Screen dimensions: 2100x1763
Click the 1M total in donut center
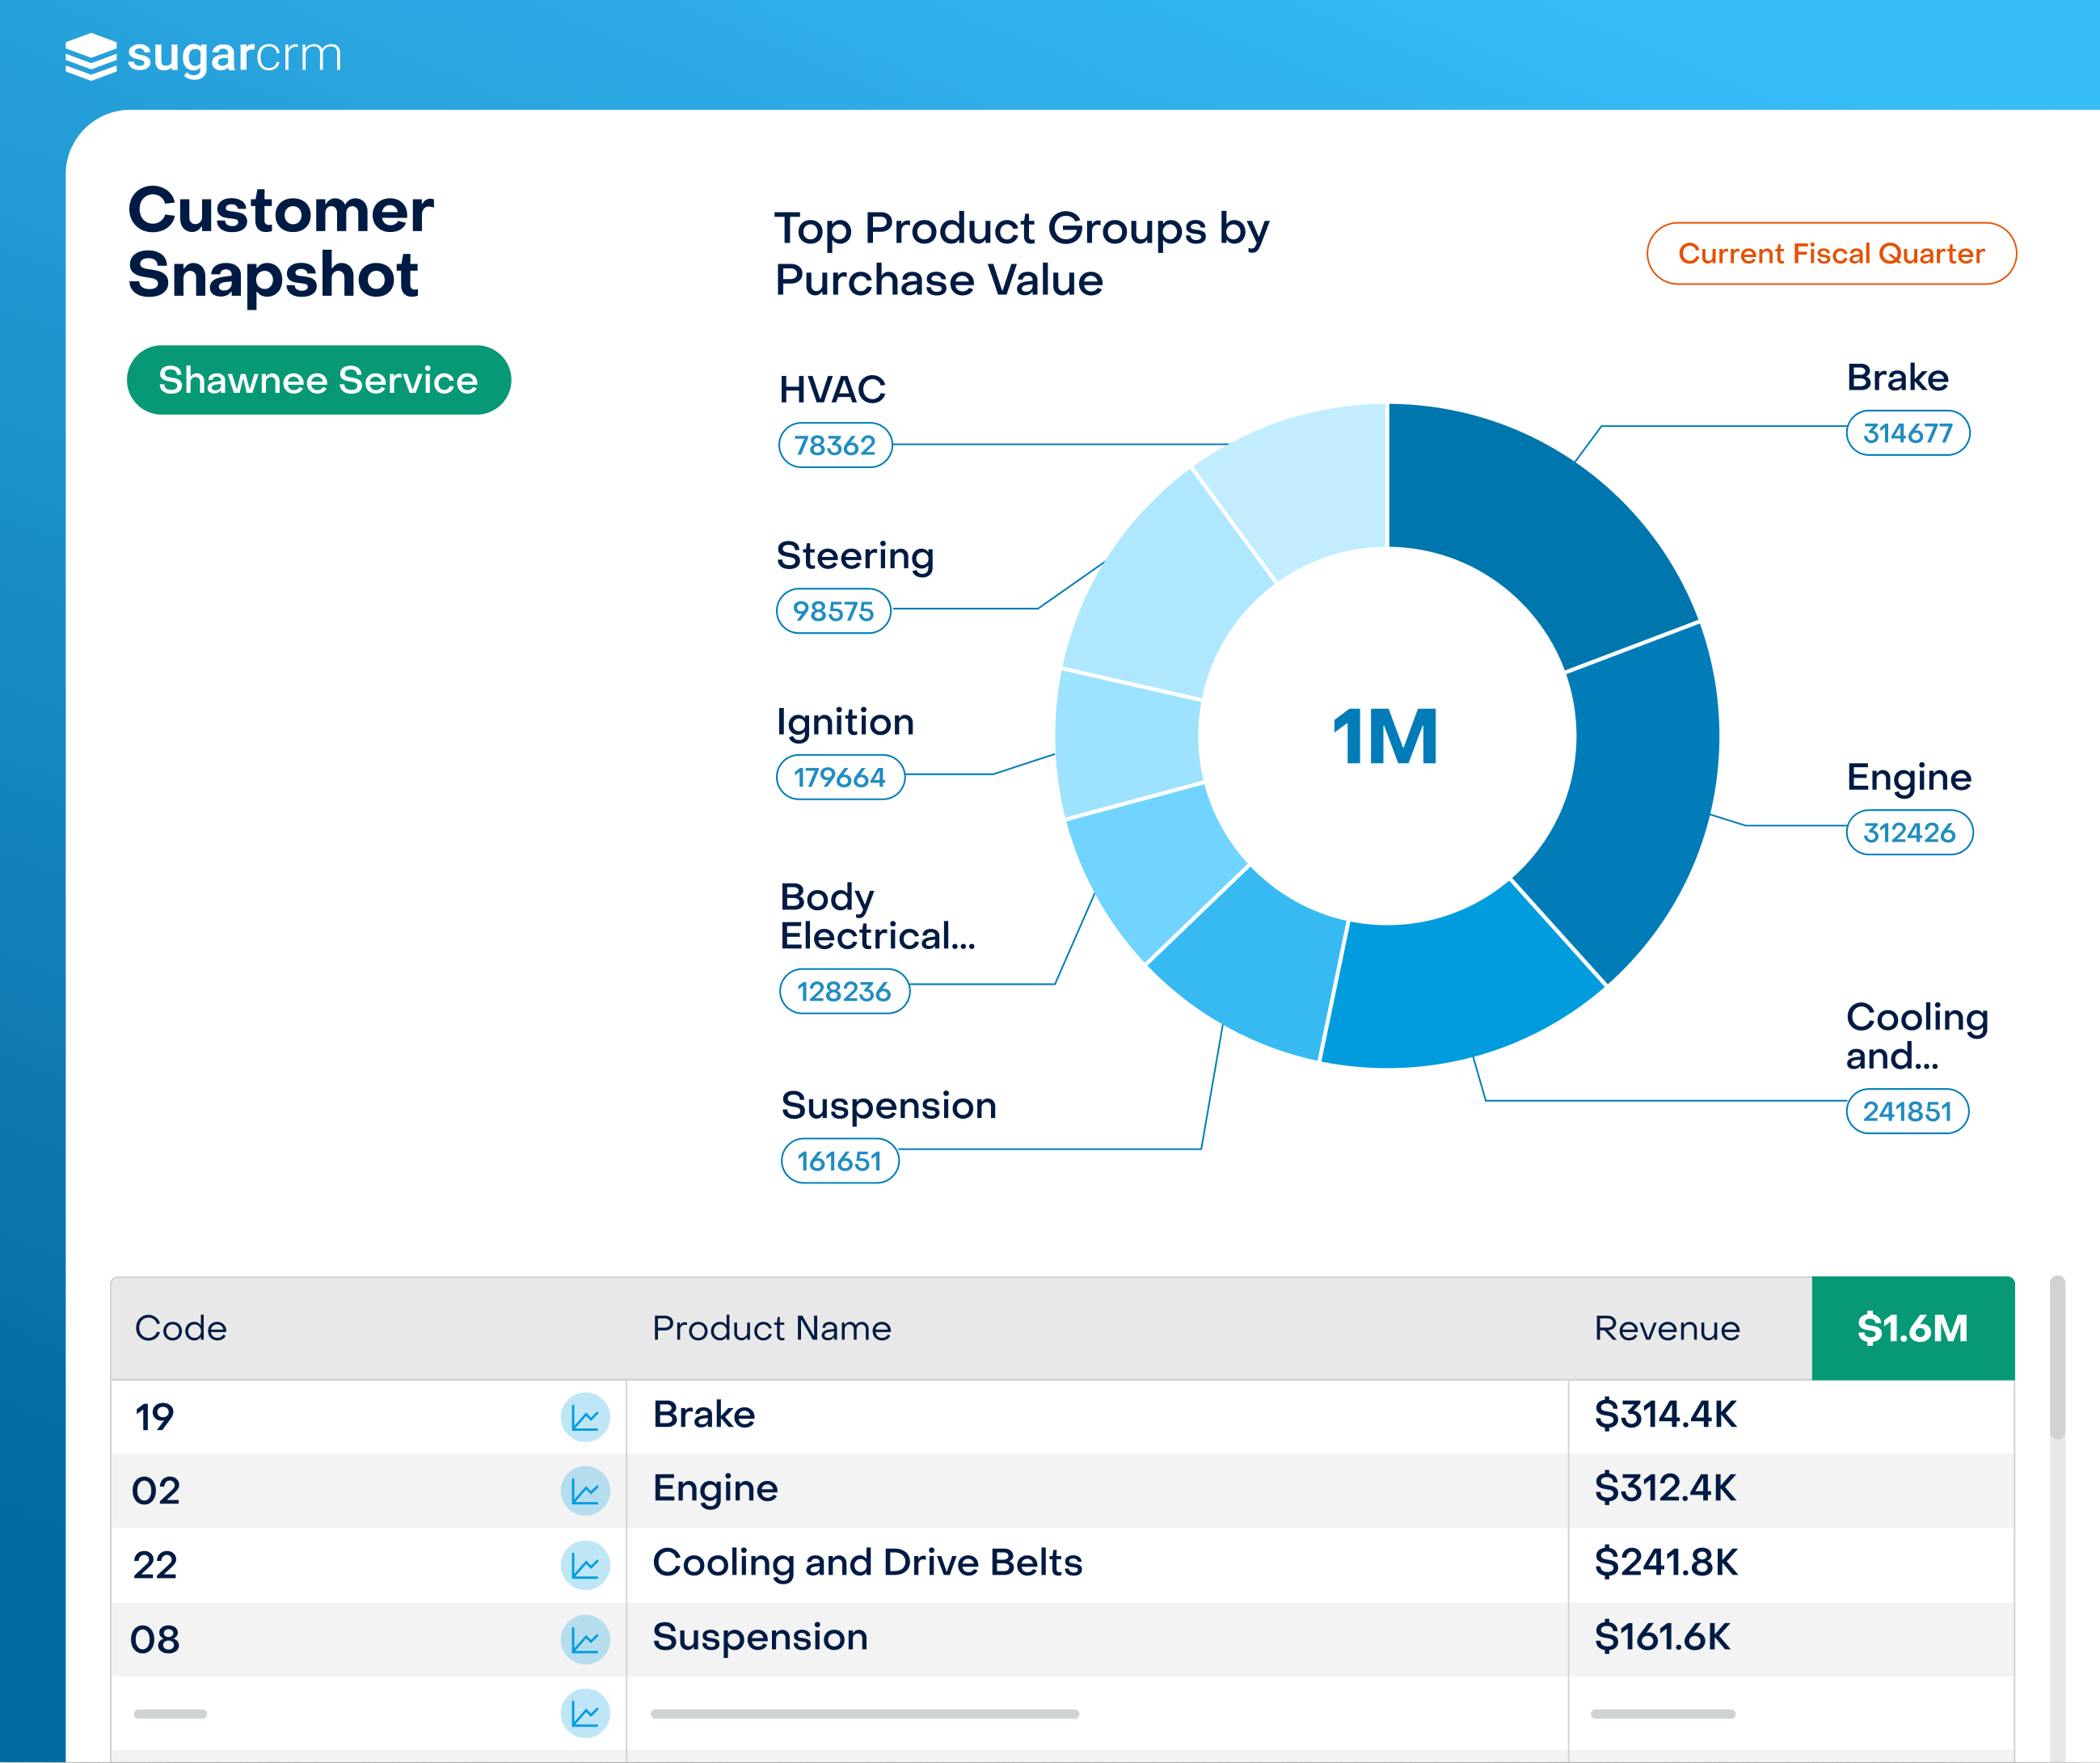click(1386, 737)
